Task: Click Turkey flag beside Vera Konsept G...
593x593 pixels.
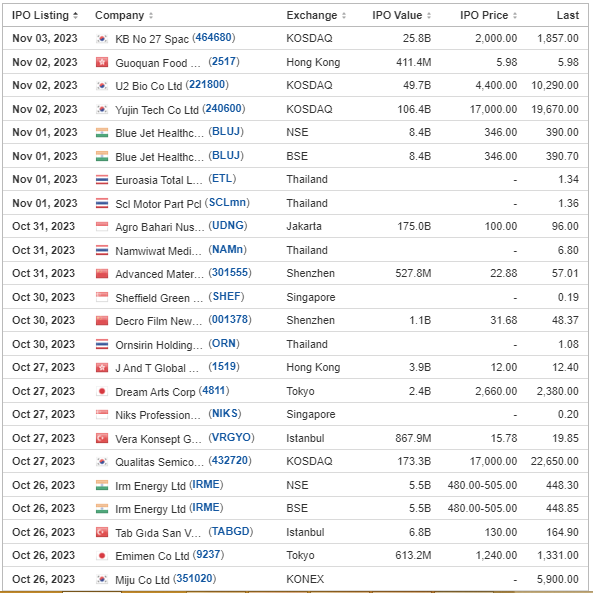Action: pos(102,438)
